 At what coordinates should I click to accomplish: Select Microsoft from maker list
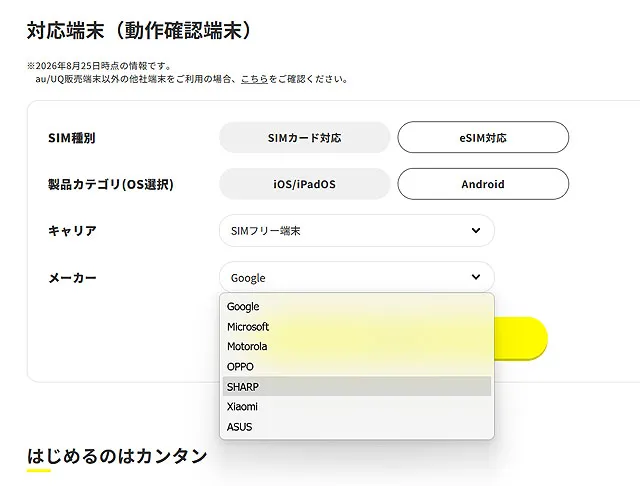[x=357, y=326]
